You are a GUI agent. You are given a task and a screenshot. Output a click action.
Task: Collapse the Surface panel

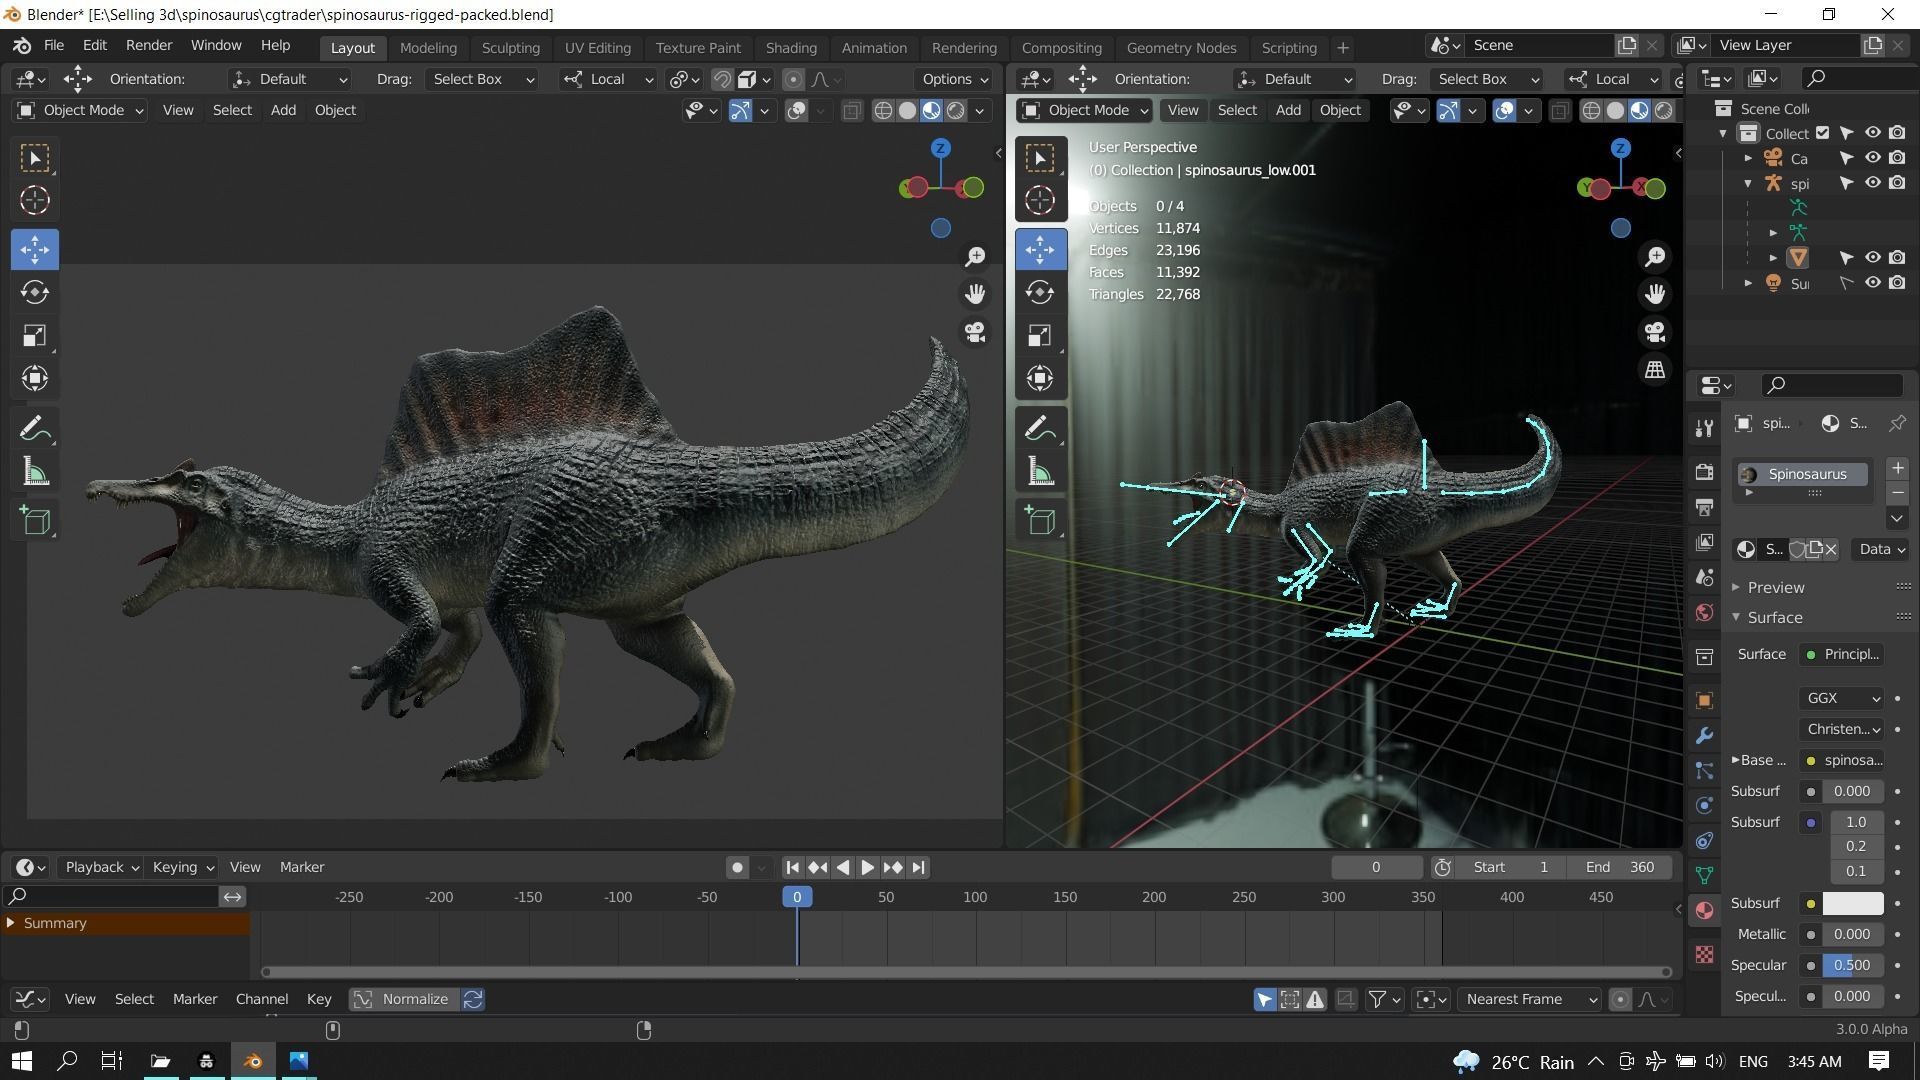point(1775,617)
